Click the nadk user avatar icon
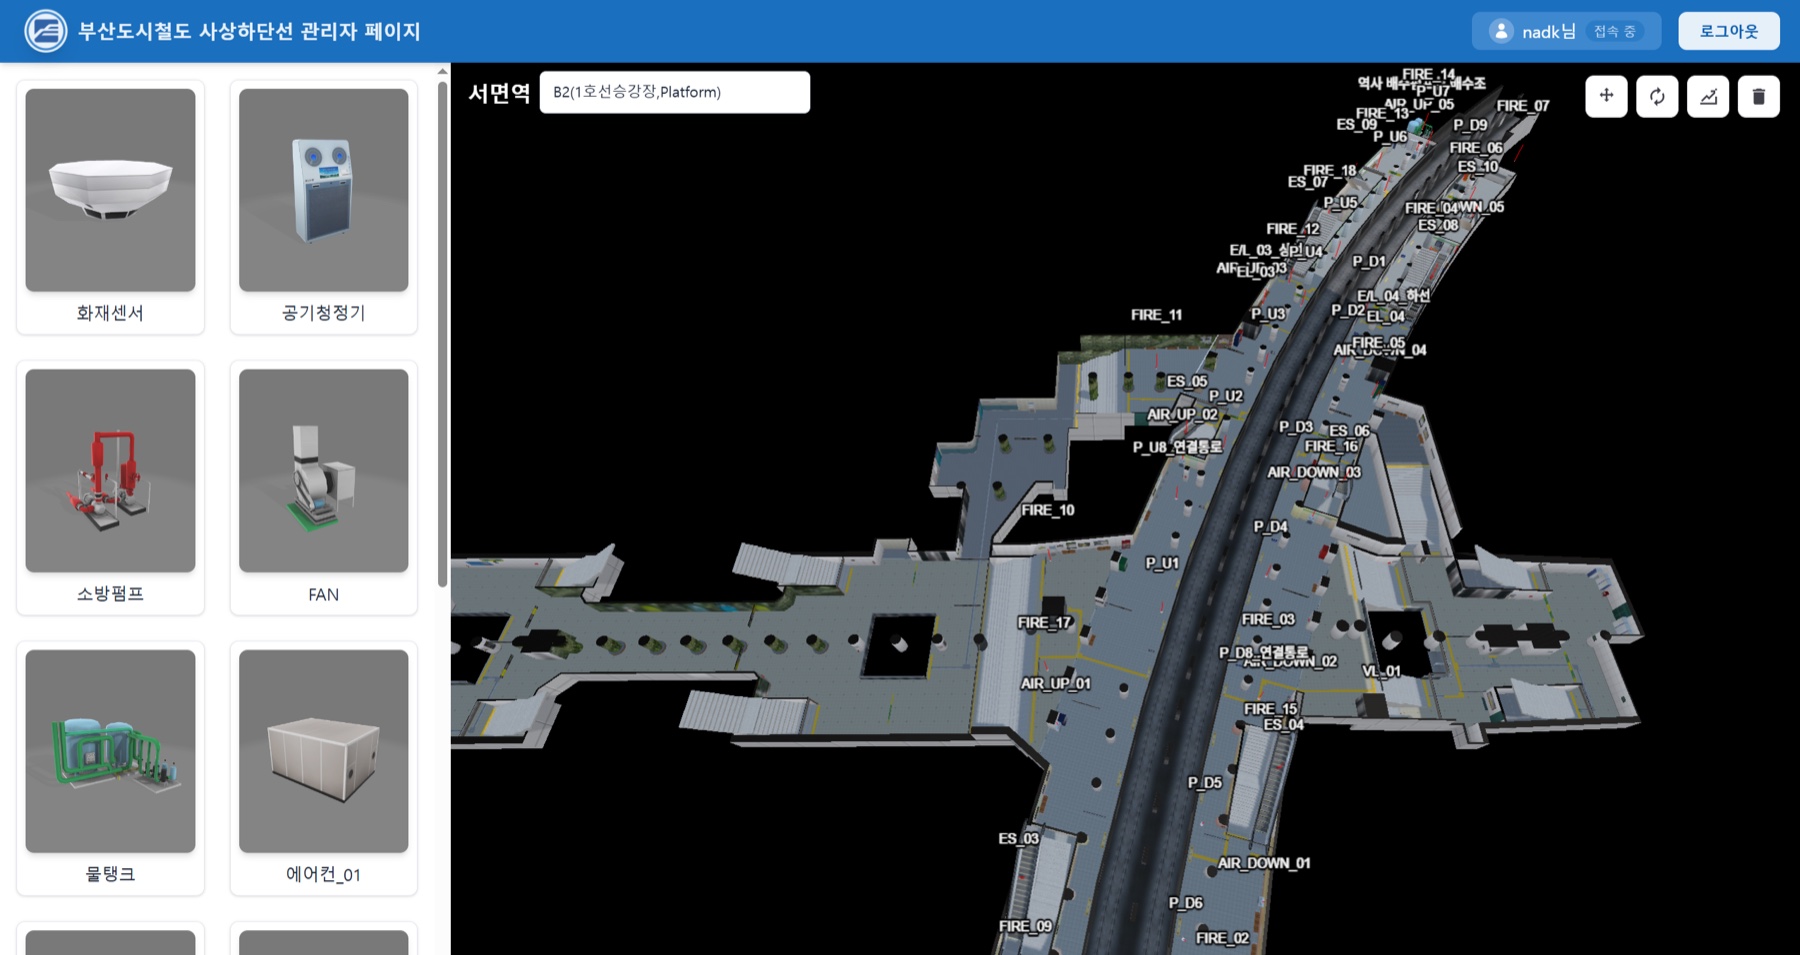The height and width of the screenshot is (955, 1800). coord(1501,31)
